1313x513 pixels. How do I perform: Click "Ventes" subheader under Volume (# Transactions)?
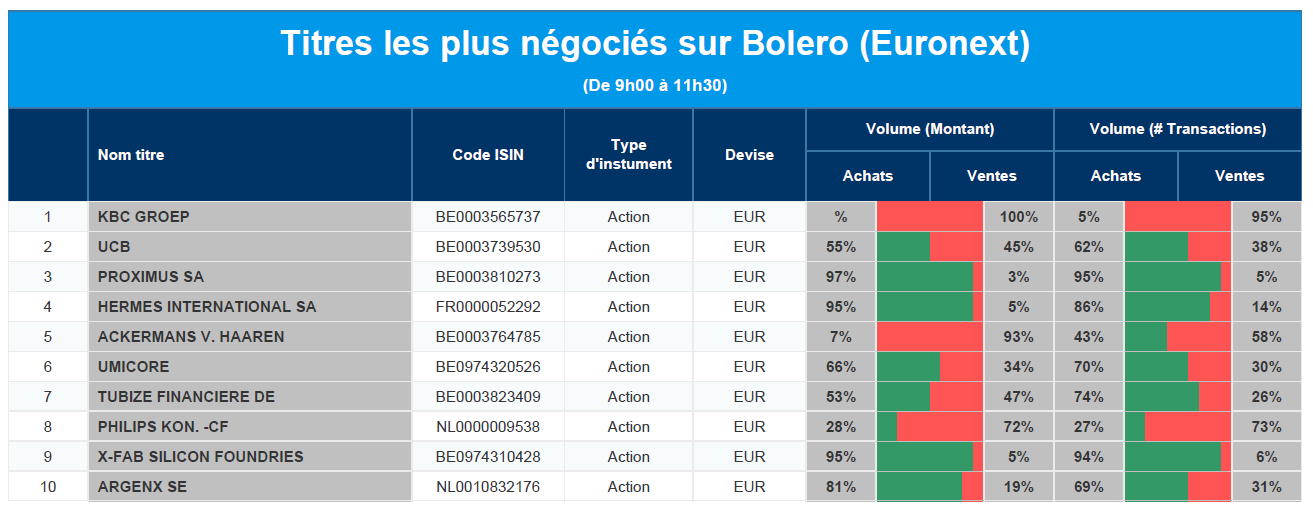point(1240,176)
